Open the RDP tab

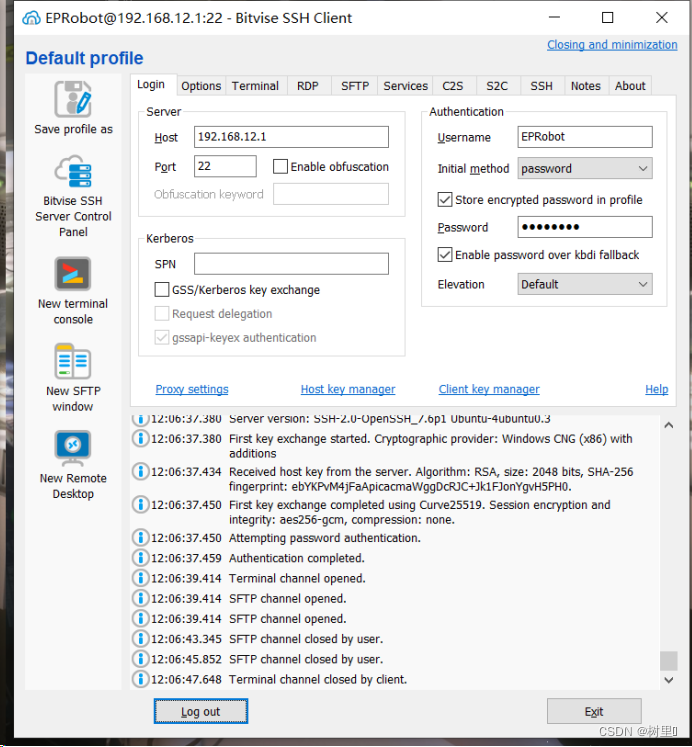pos(308,86)
